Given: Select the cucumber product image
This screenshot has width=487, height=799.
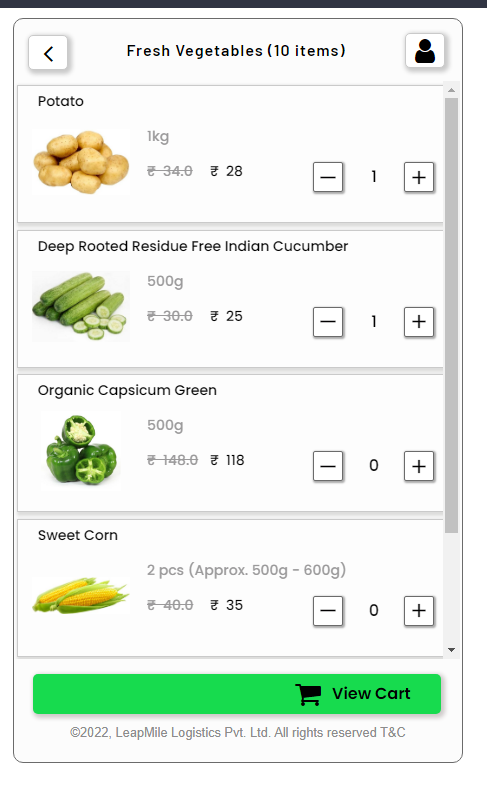Looking at the screenshot, I should tap(81, 307).
